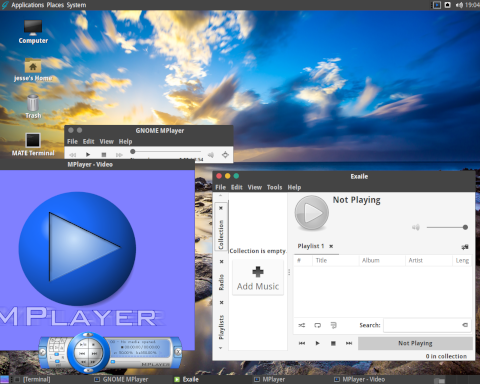Screen dimensions: 480x384
Task: Click the Not Playing progress bar
Action: point(415,343)
